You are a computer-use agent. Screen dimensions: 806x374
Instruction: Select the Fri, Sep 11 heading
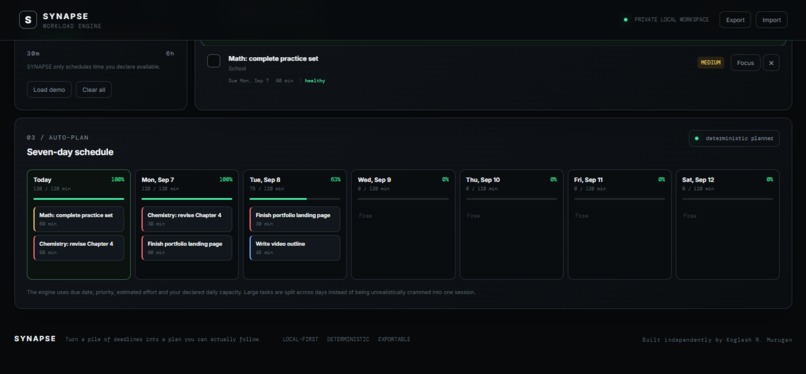click(x=588, y=180)
